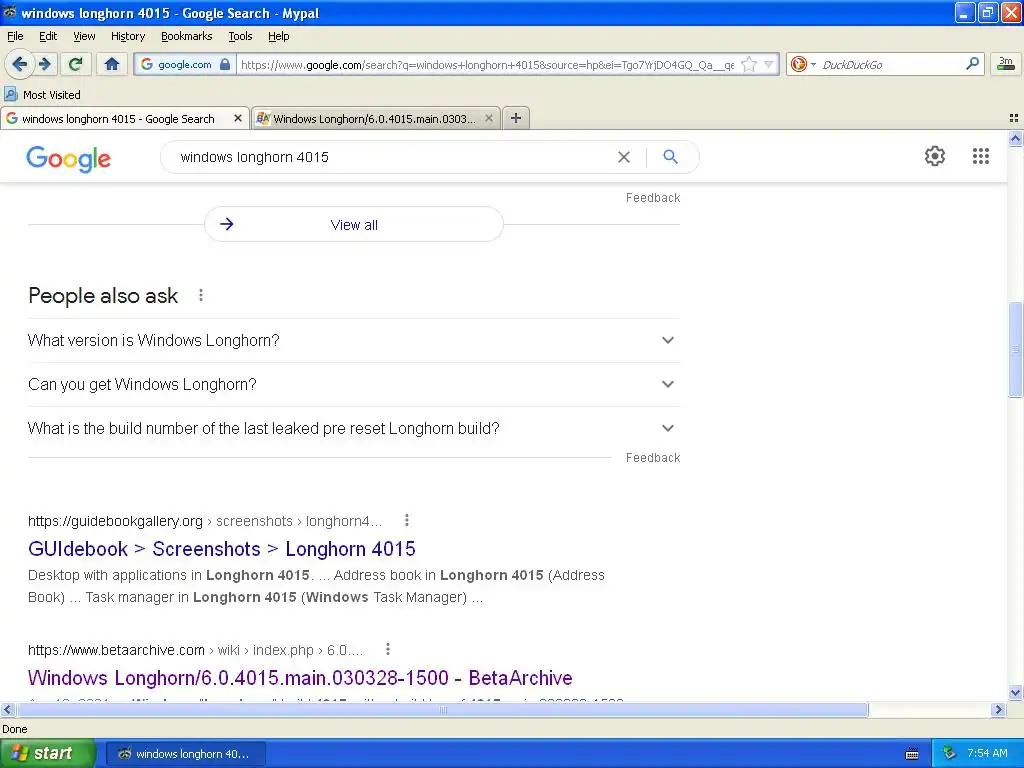Go forward one page in browser
This screenshot has width=1024, height=768.
(x=44, y=64)
